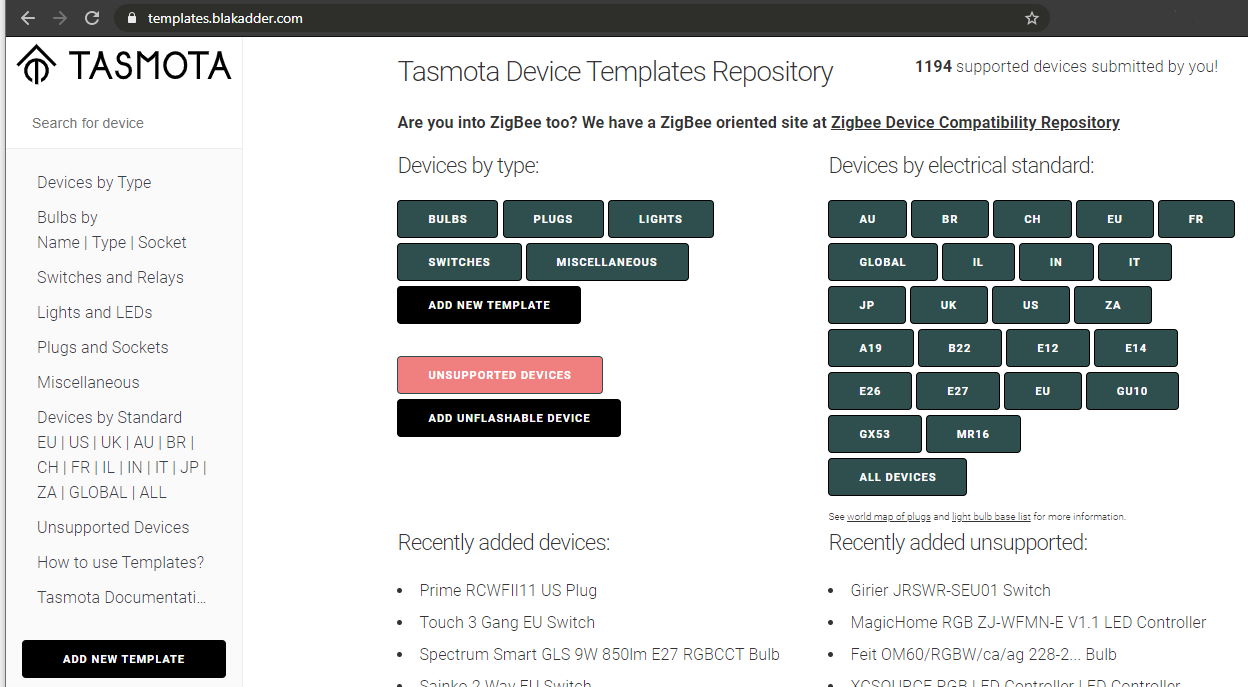Filter by FR electrical standard

click(1196, 219)
